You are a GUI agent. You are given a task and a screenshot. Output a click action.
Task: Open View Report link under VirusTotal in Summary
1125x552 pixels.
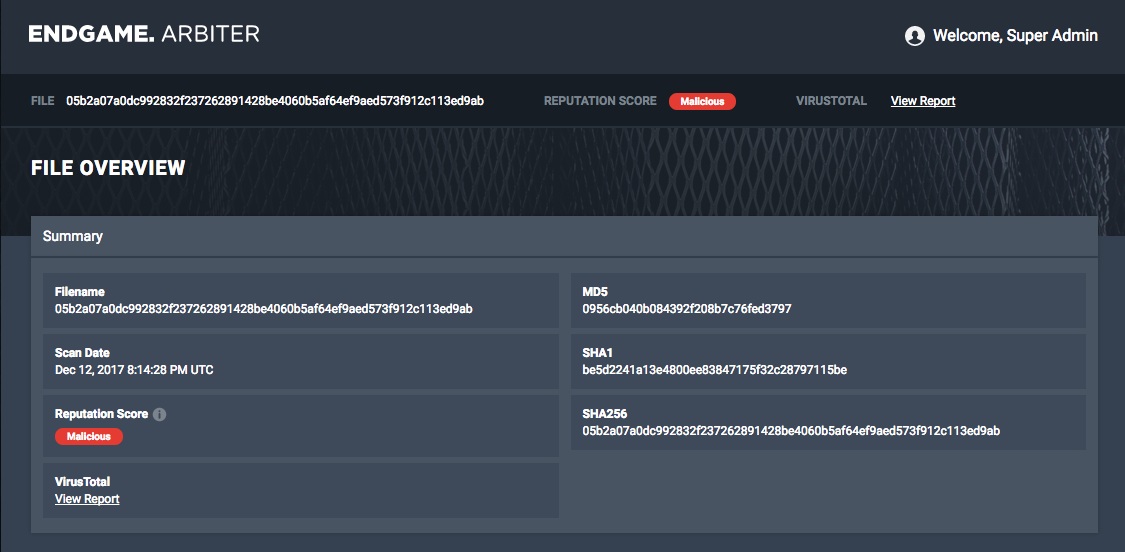click(87, 499)
